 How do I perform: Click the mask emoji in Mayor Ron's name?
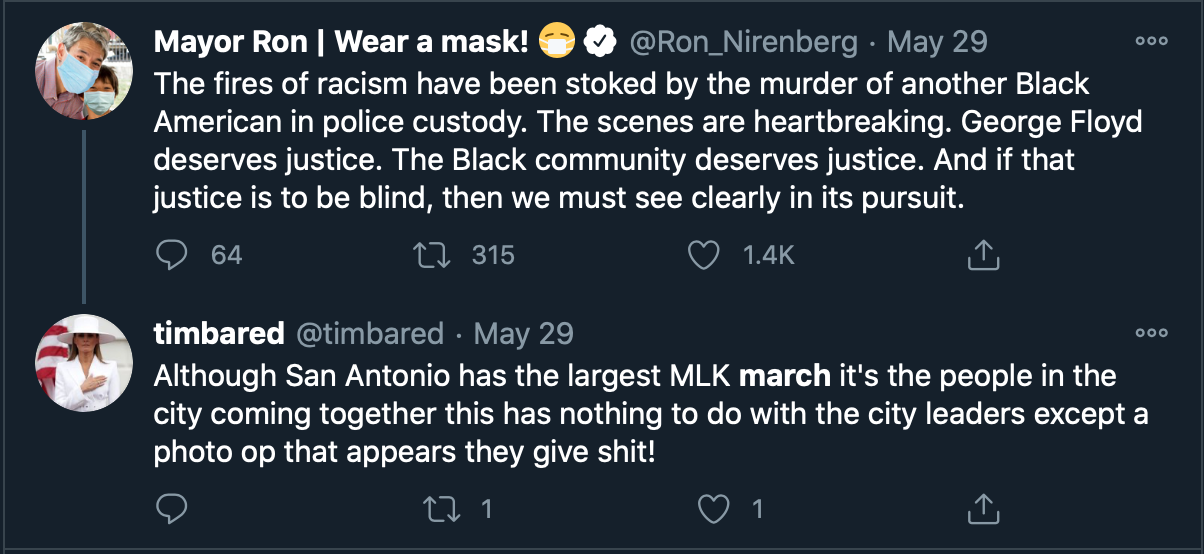coord(558,42)
